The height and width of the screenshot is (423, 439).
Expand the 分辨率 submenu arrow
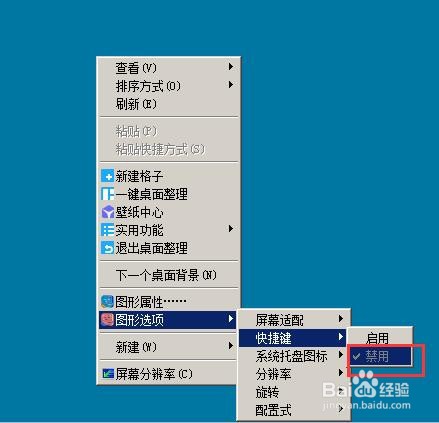pos(341,373)
